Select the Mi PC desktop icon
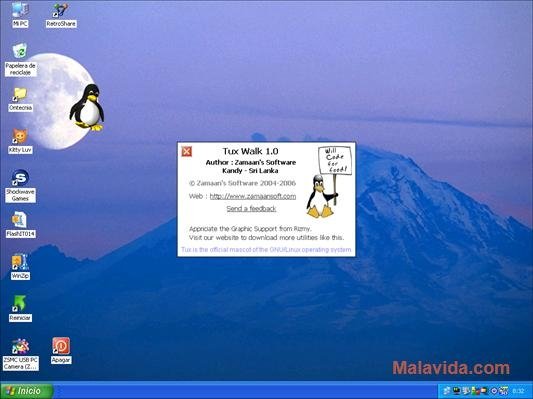The height and width of the screenshot is (399, 533). [20, 14]
